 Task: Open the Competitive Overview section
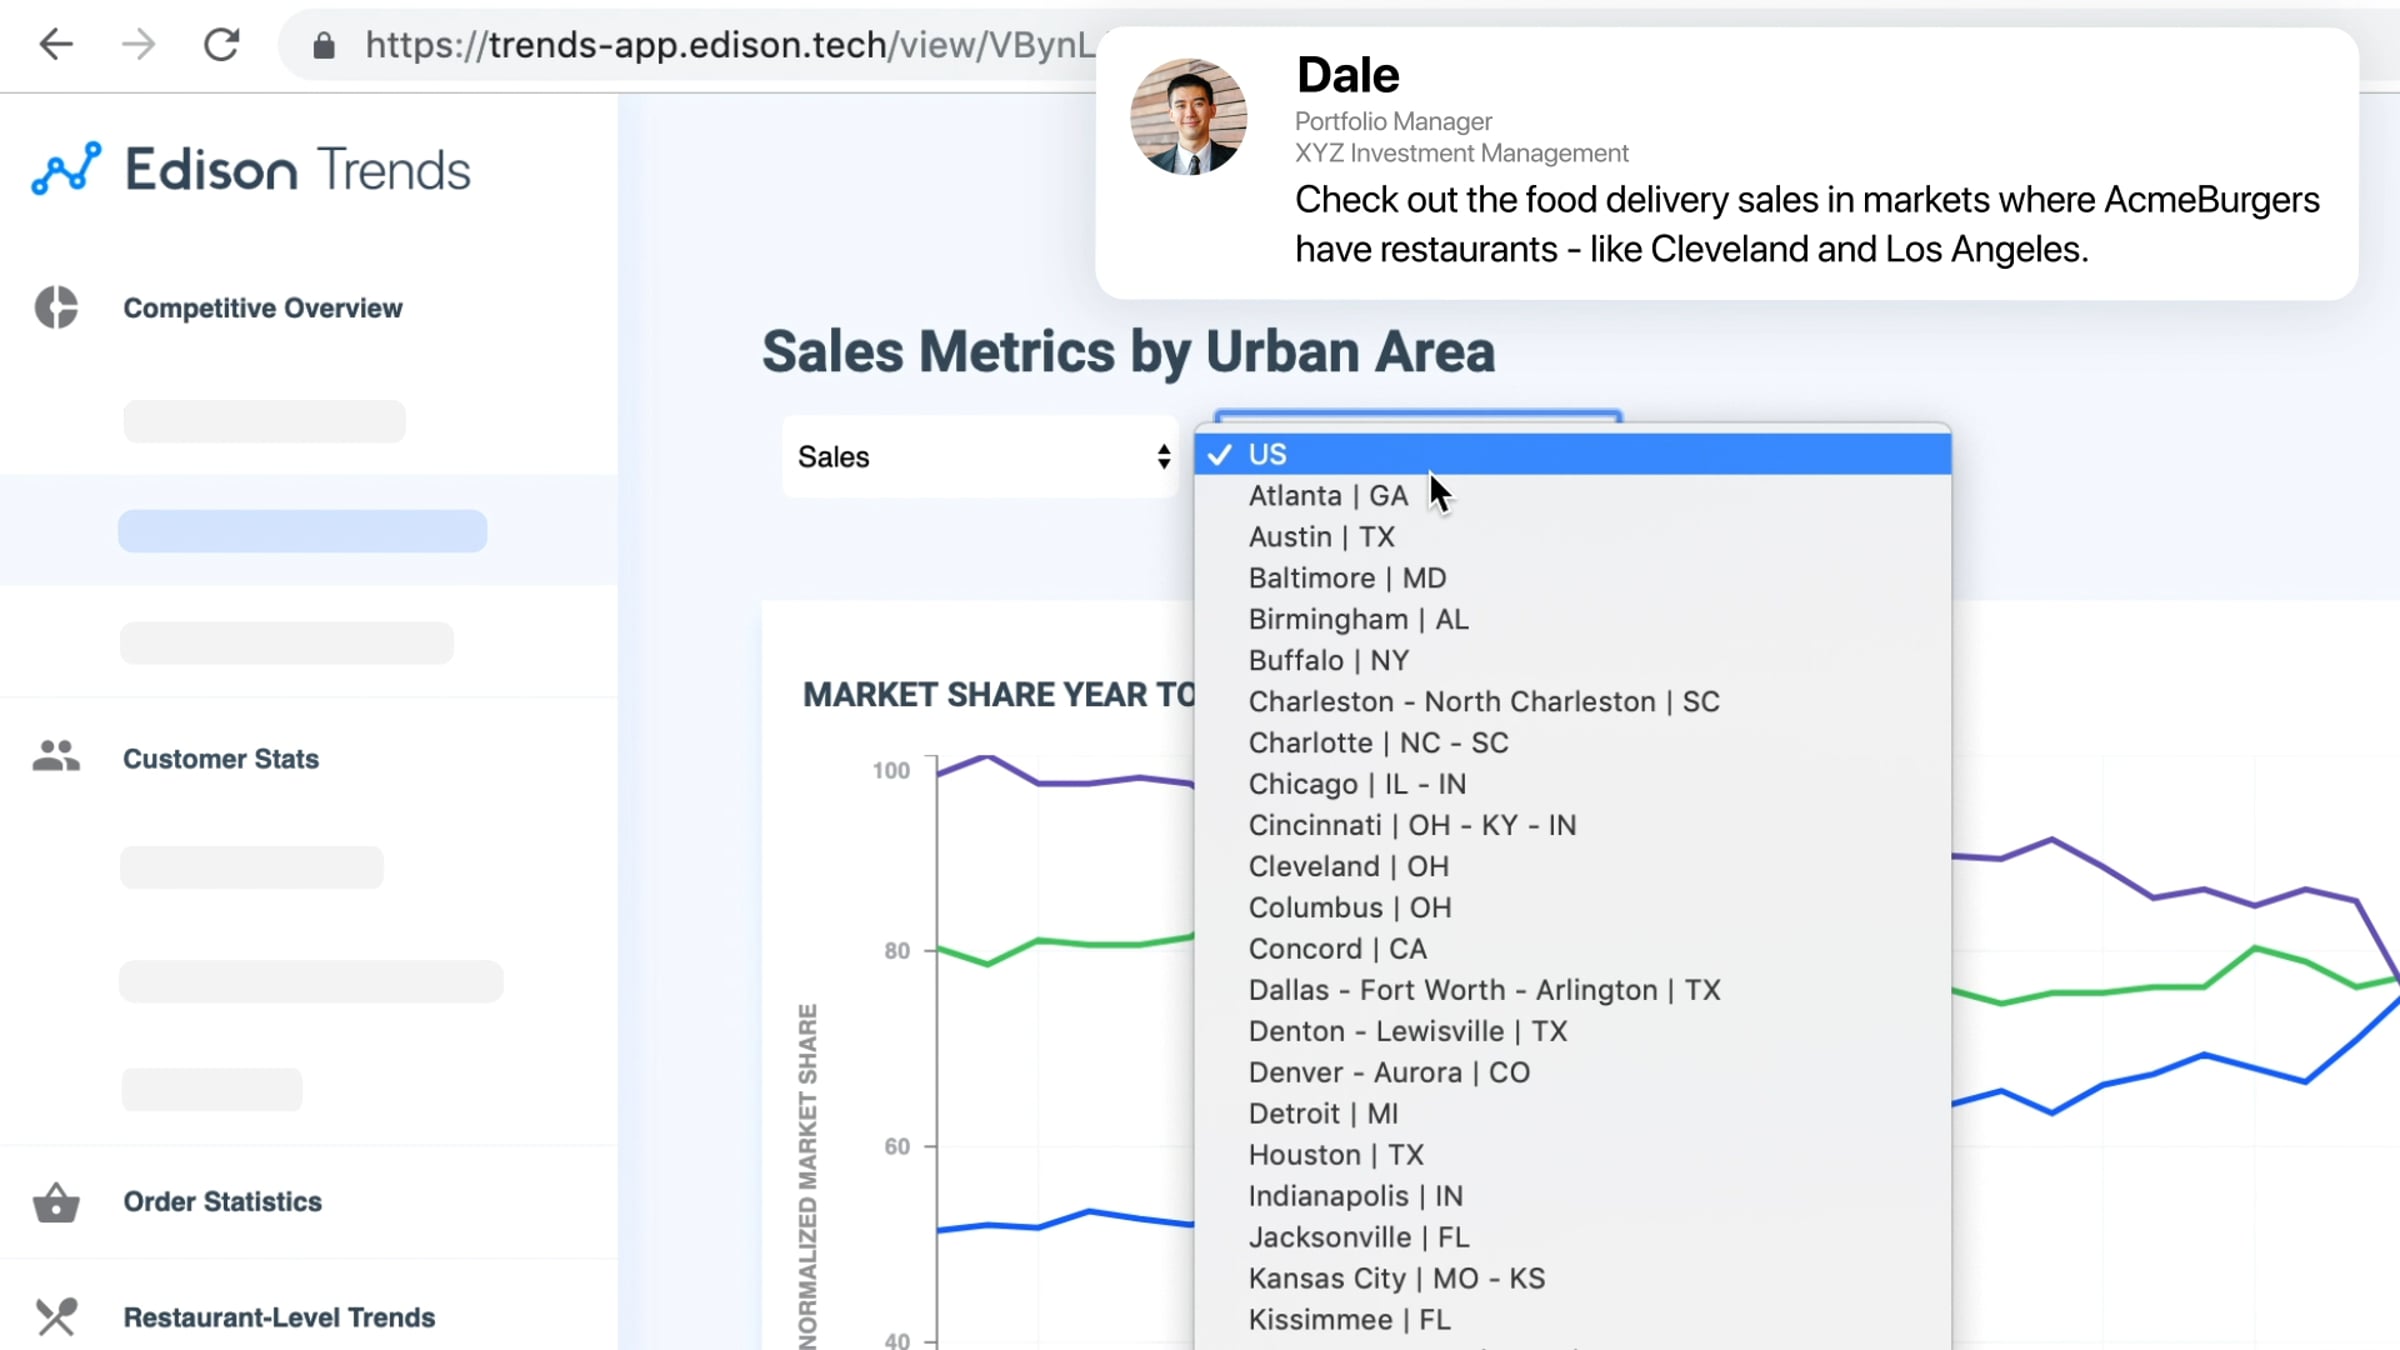(262, 308)
